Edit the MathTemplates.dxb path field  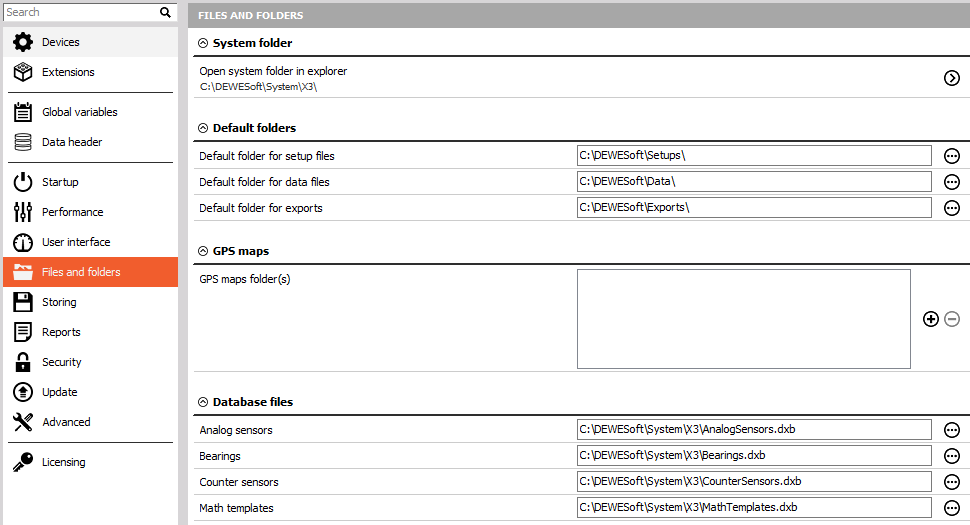click(754, 508)
